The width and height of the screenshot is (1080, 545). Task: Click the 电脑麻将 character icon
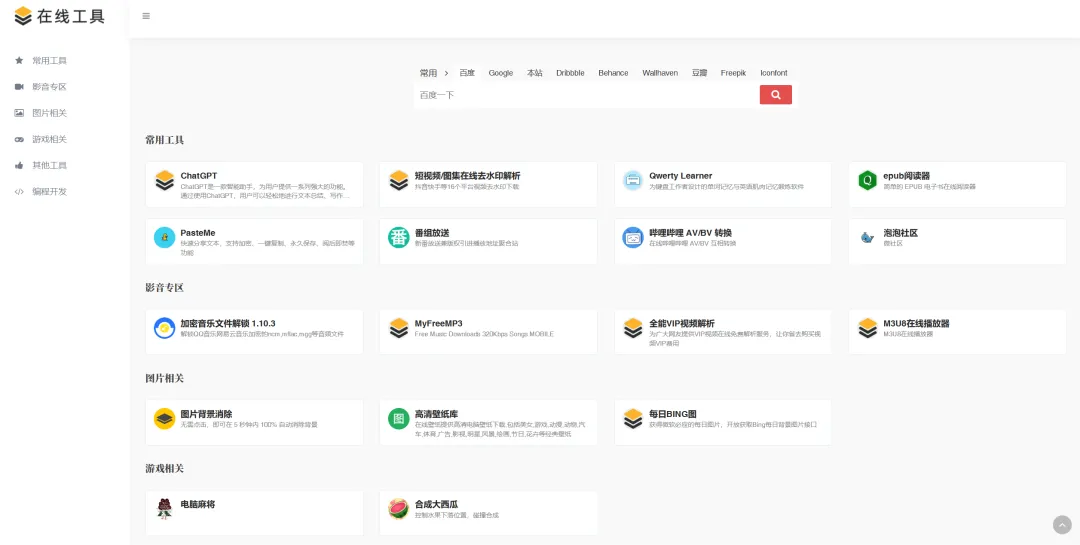click(165, 508)
